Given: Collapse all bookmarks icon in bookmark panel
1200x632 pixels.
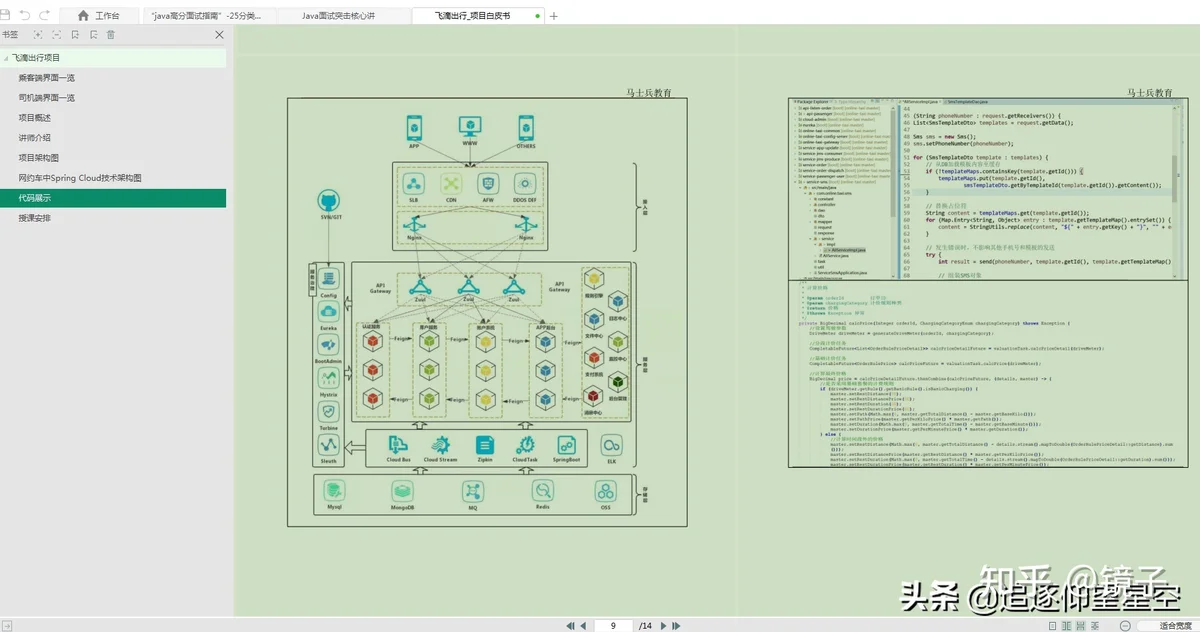Looking at the screenshot, I should coord(57,35).
